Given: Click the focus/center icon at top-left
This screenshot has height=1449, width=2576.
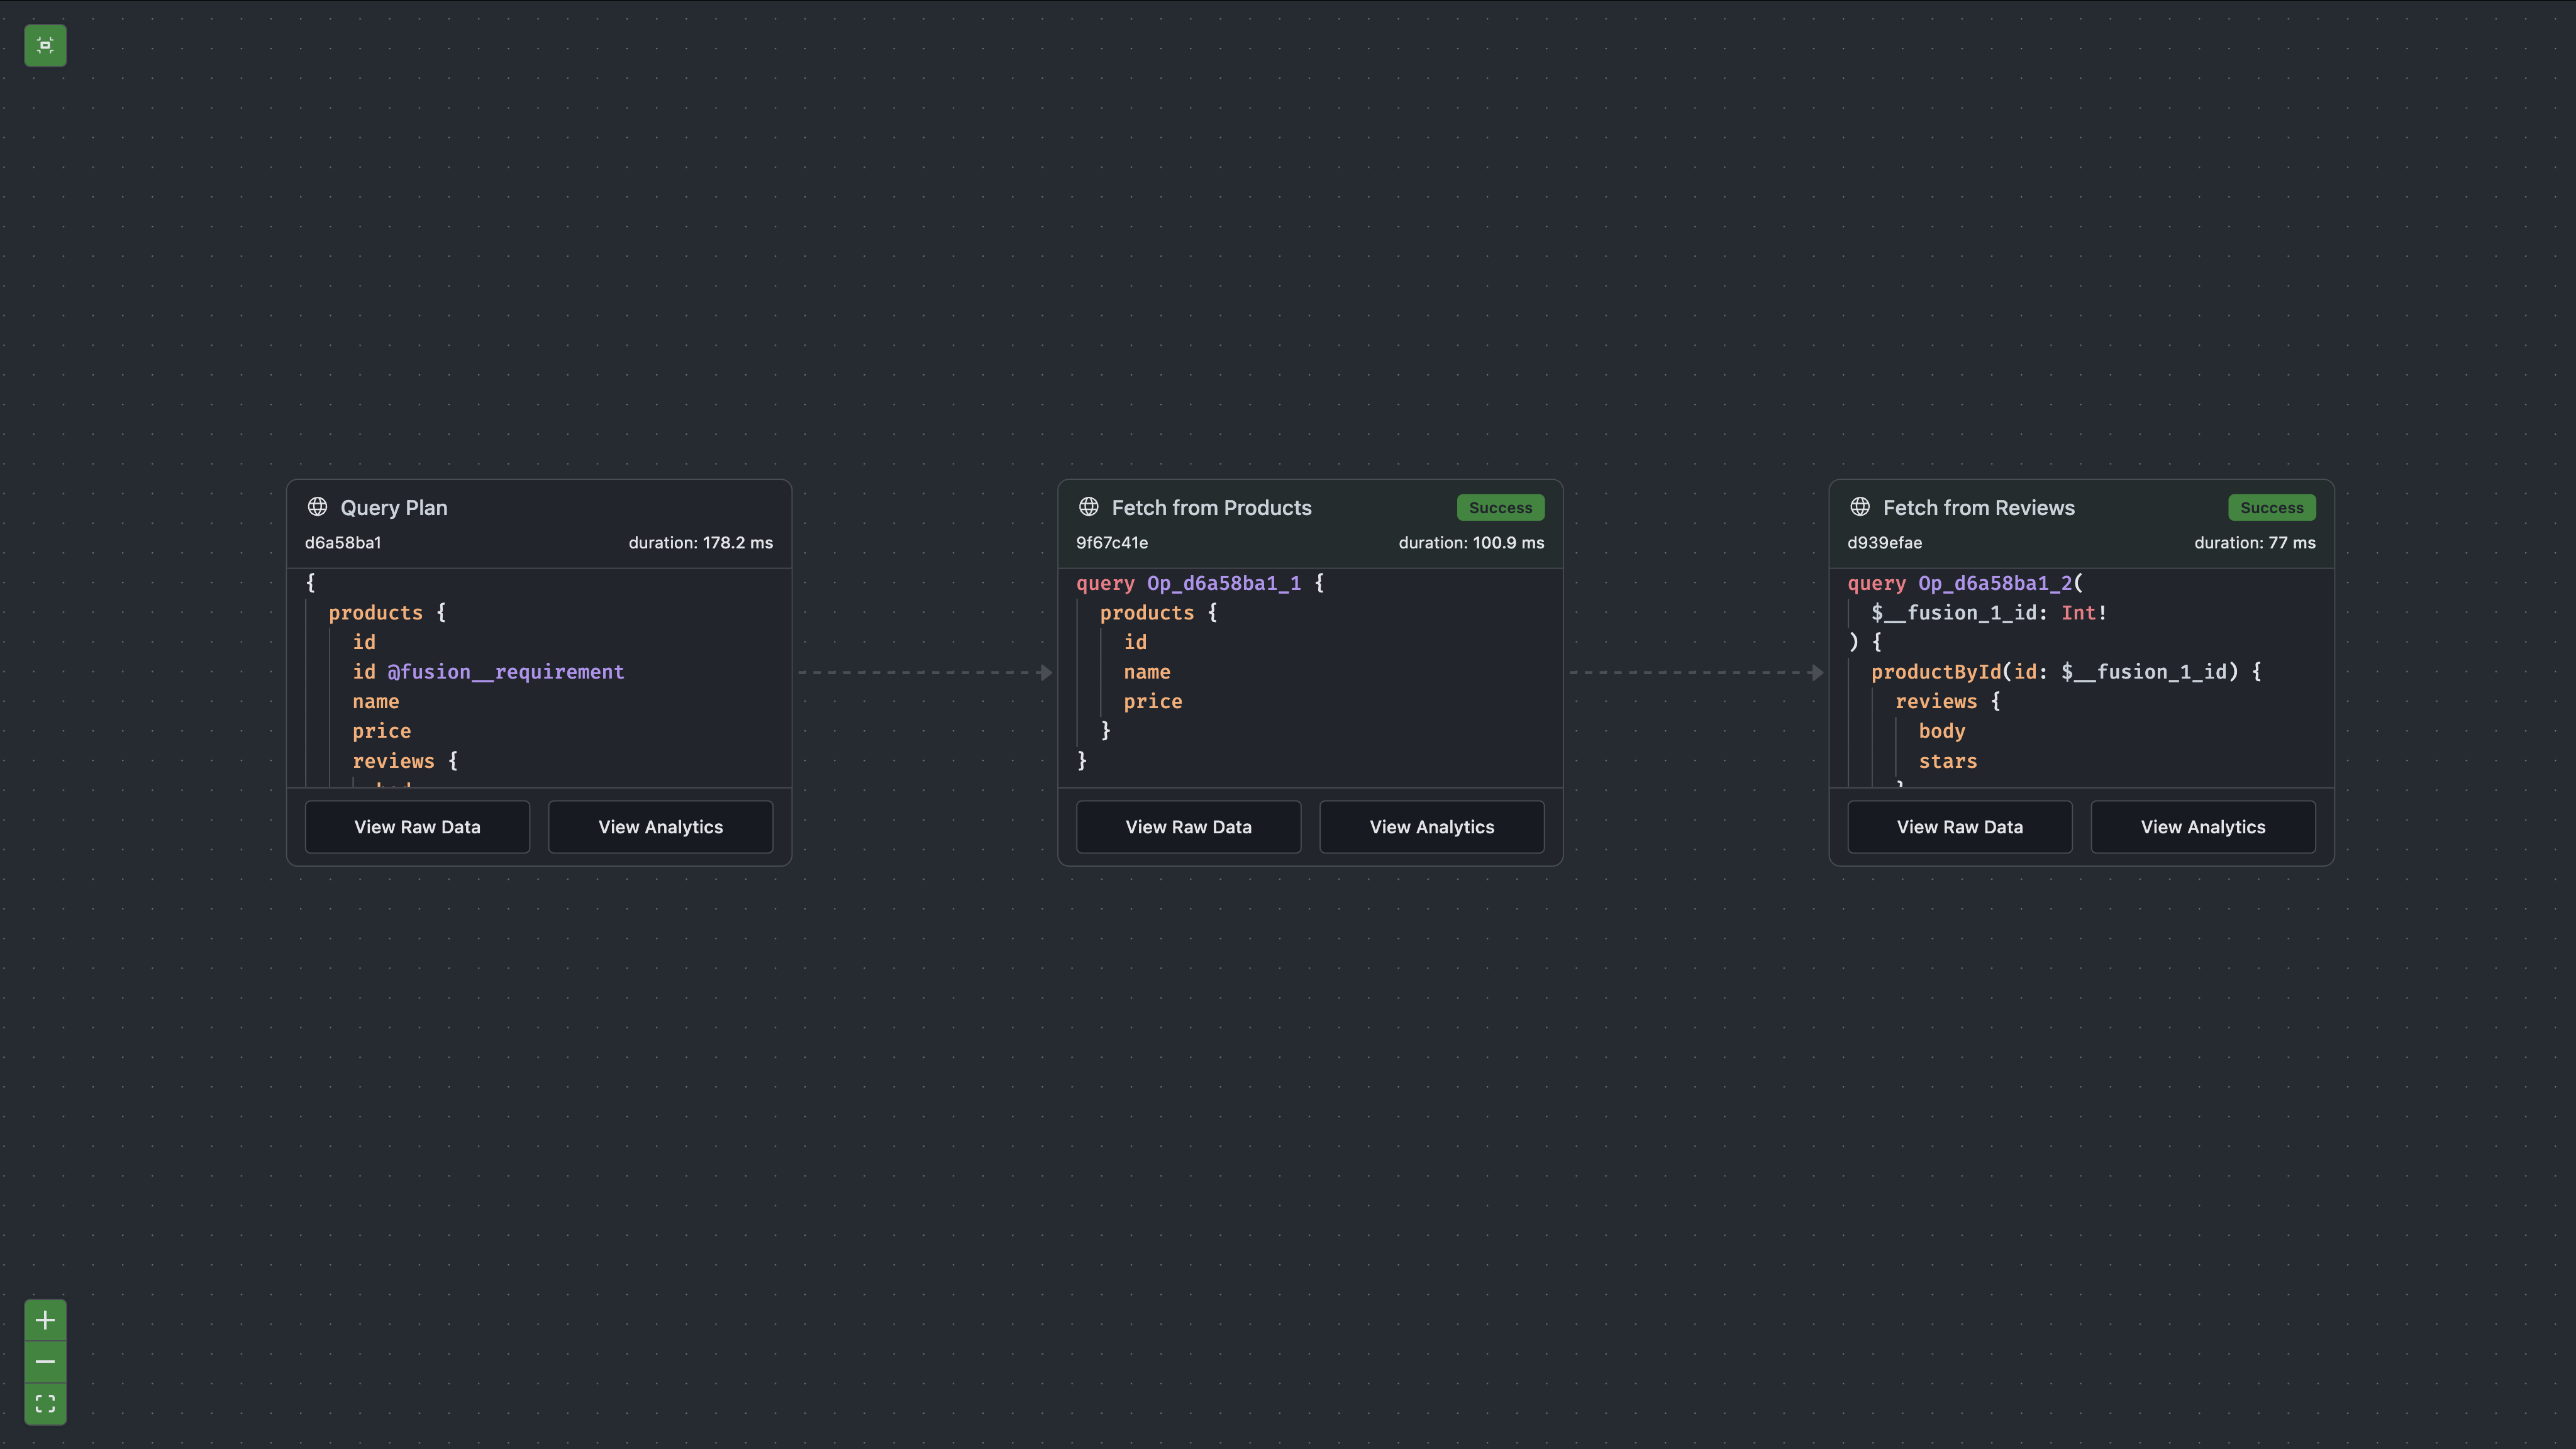Looking at the screenshot, I should tap(45, 45).
